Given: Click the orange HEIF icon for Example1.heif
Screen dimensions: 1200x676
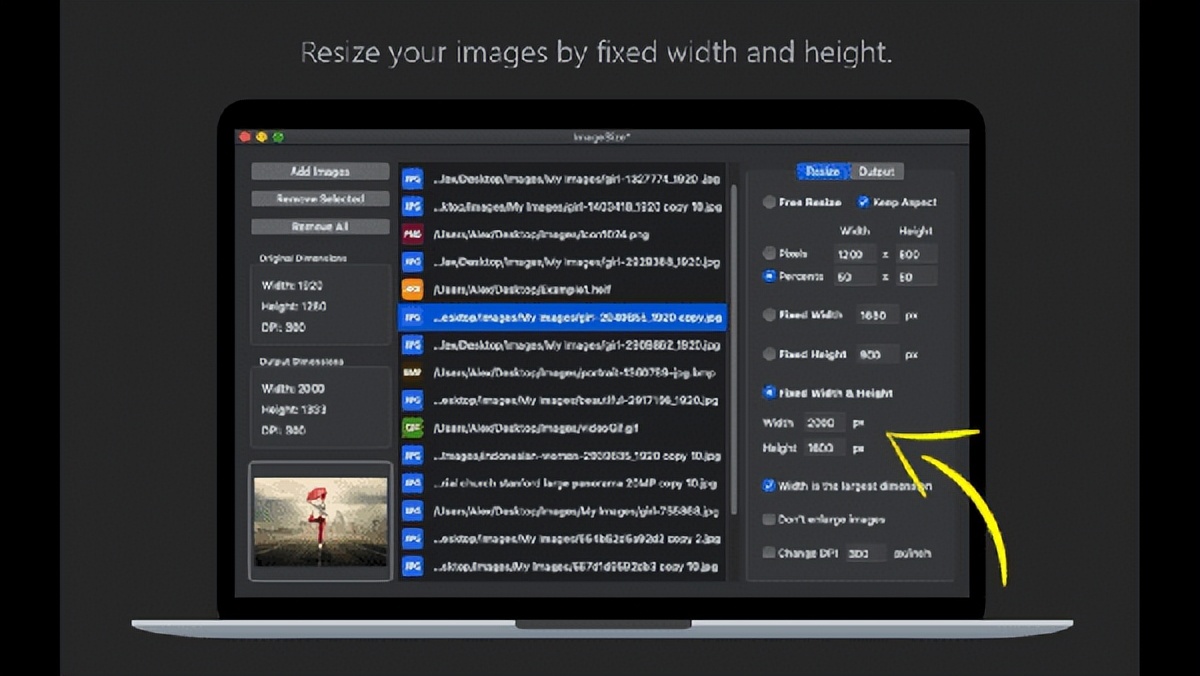Looking at the screenshot, I should 412,290.
